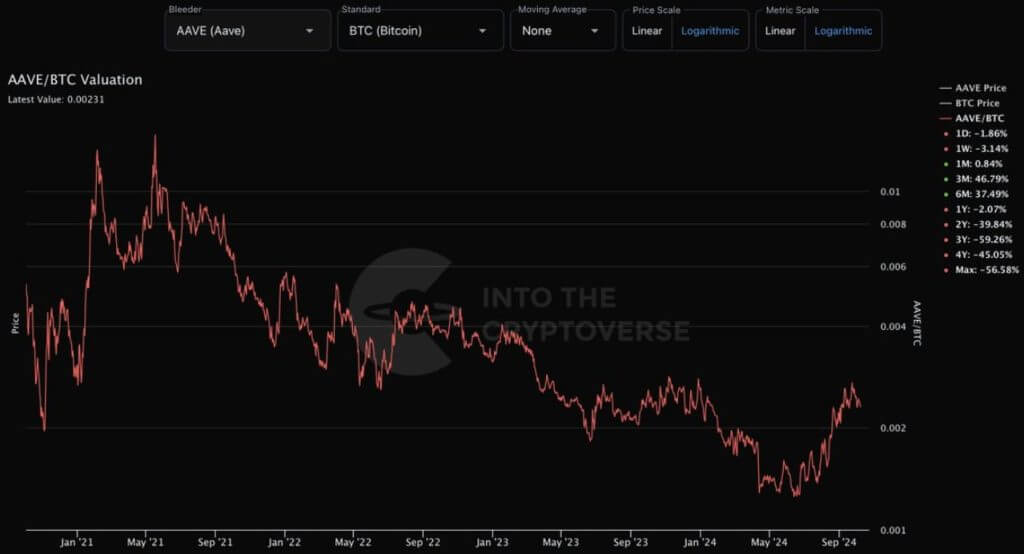Click the AAVE/BTC Valuation chart title
This screenshot has height=554, width=1024.
coord(75,80)
